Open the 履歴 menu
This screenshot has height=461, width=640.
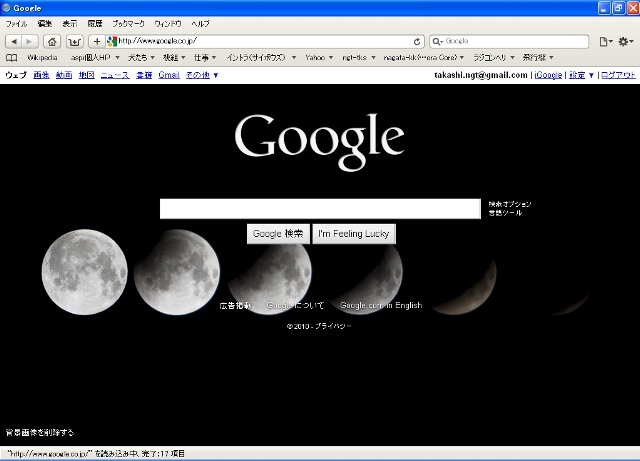coord(95,24)
